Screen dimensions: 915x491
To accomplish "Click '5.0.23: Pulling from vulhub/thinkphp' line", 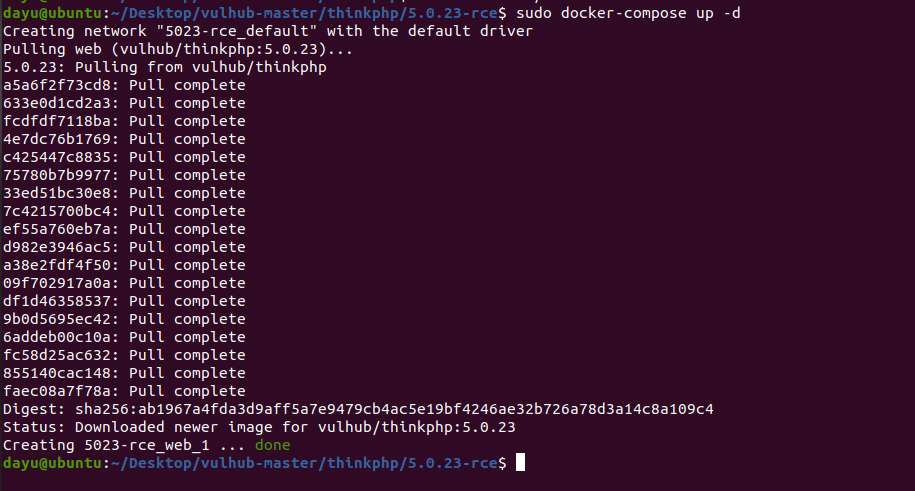I will click(165, 67).
